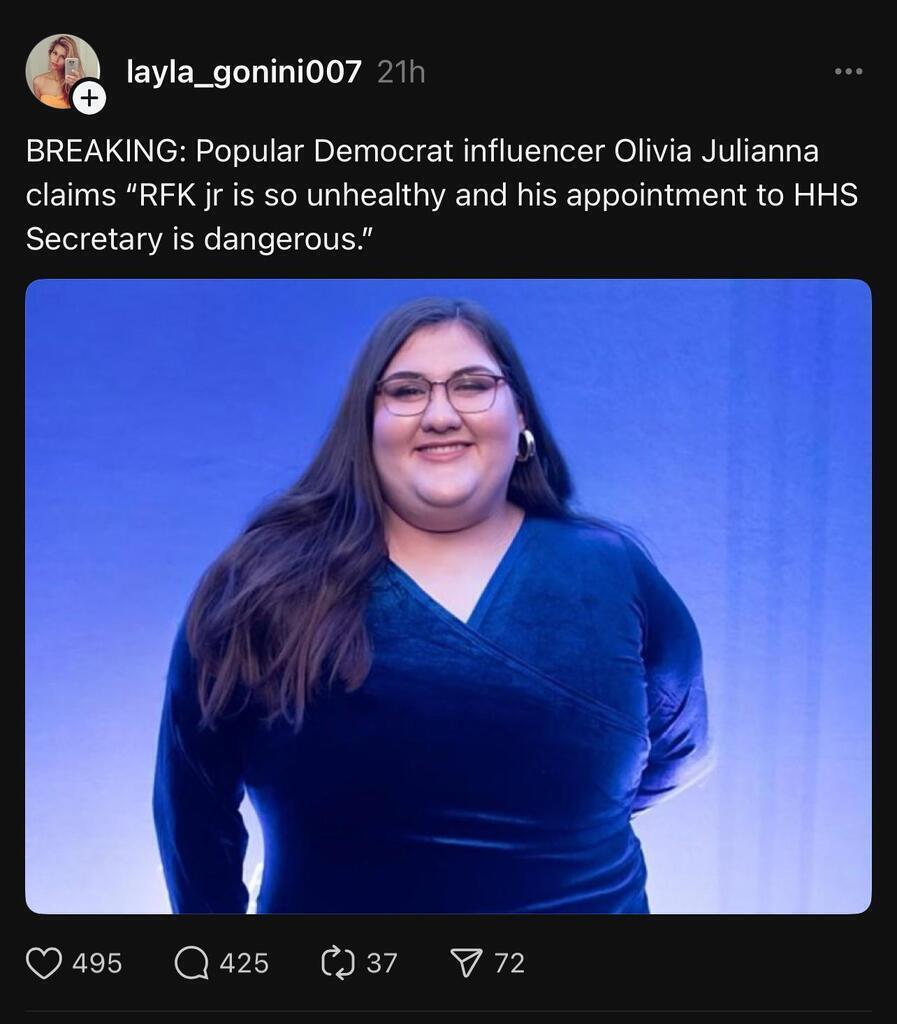The width and height of the screenshot is (897, 1024).
Task: Open the three-dot more options menu
Action: pos(849,71)
